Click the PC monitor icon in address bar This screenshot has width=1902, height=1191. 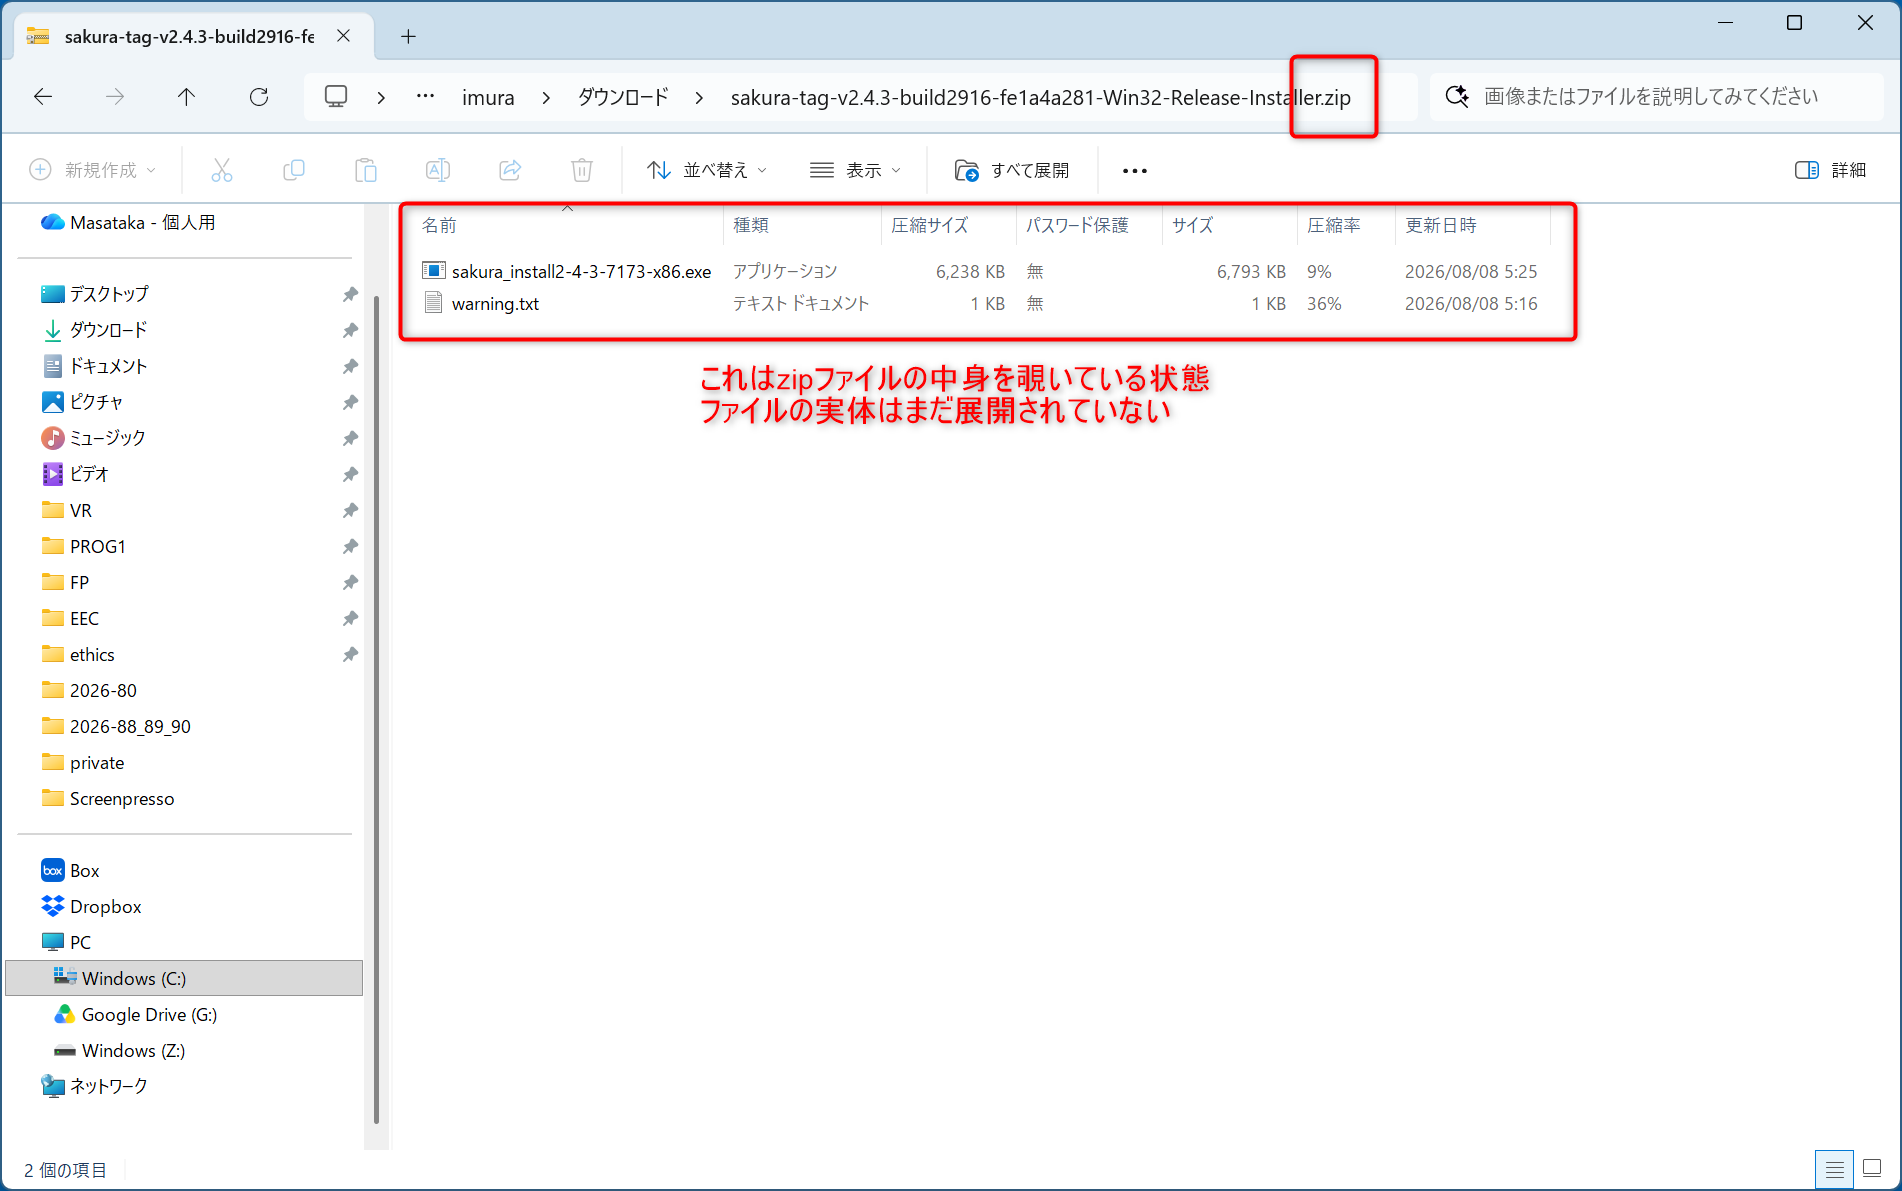coord(336,97)
